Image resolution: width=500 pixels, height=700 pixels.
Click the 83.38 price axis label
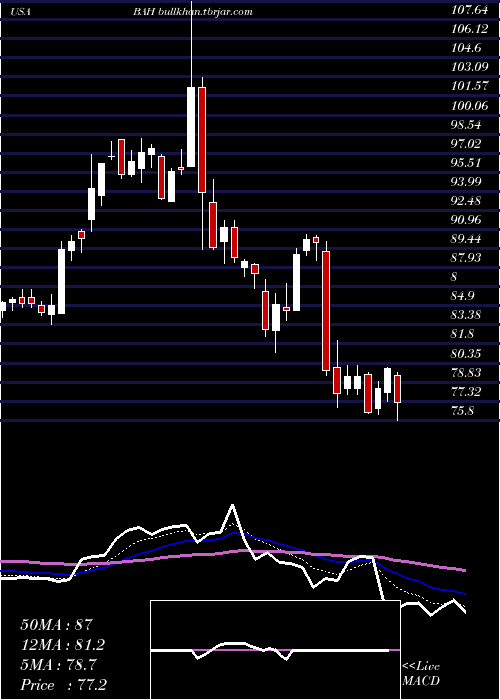(467, 315)
